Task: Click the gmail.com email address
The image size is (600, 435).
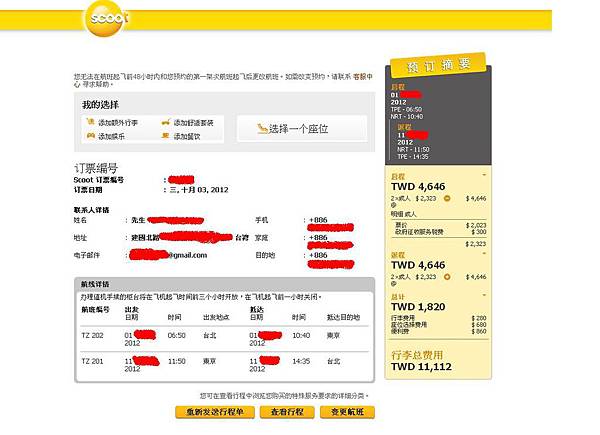Action: point(169,255)
